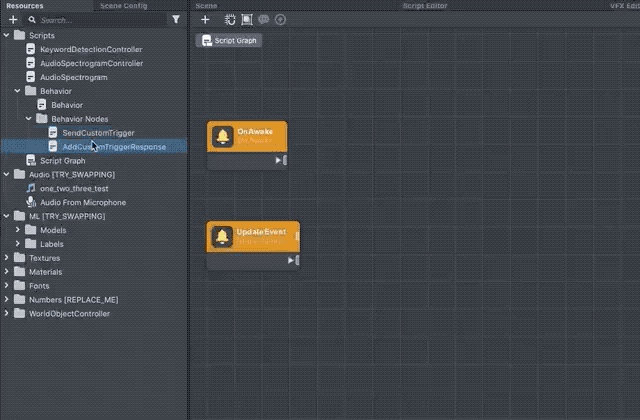Collapse the Behavior Nodes folder
Viewport: 640px width, 420px height.
(x=30, y=119)
